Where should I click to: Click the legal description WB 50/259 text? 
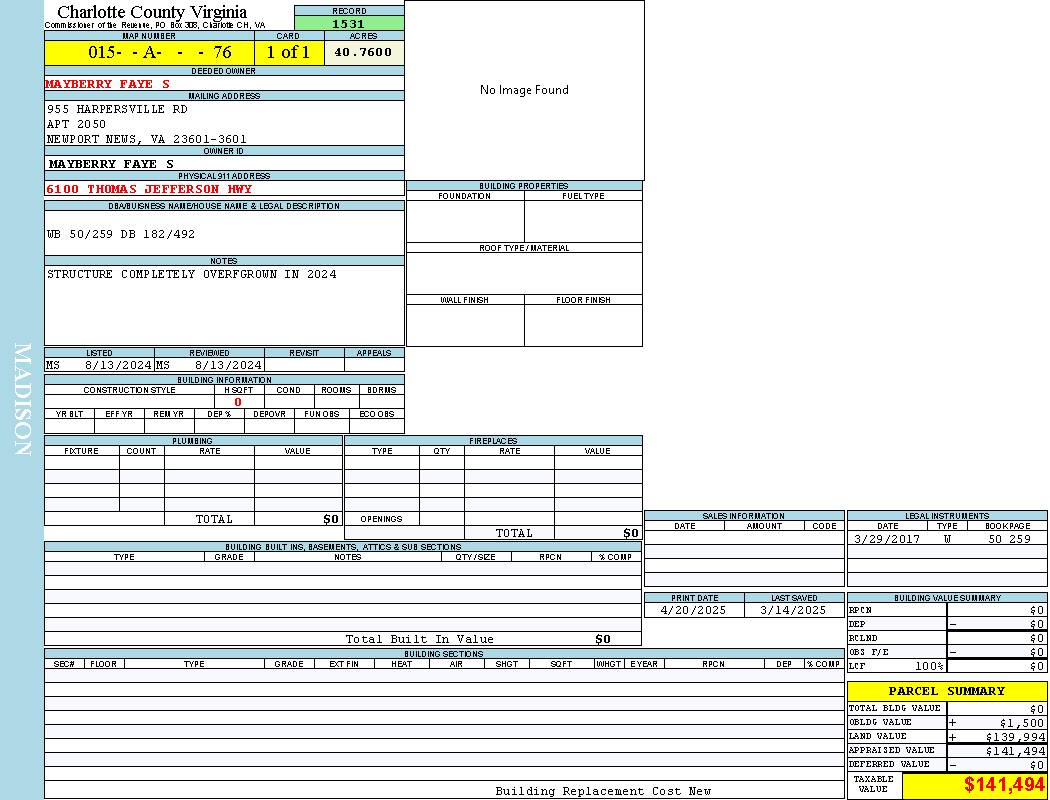pos(121,234)
